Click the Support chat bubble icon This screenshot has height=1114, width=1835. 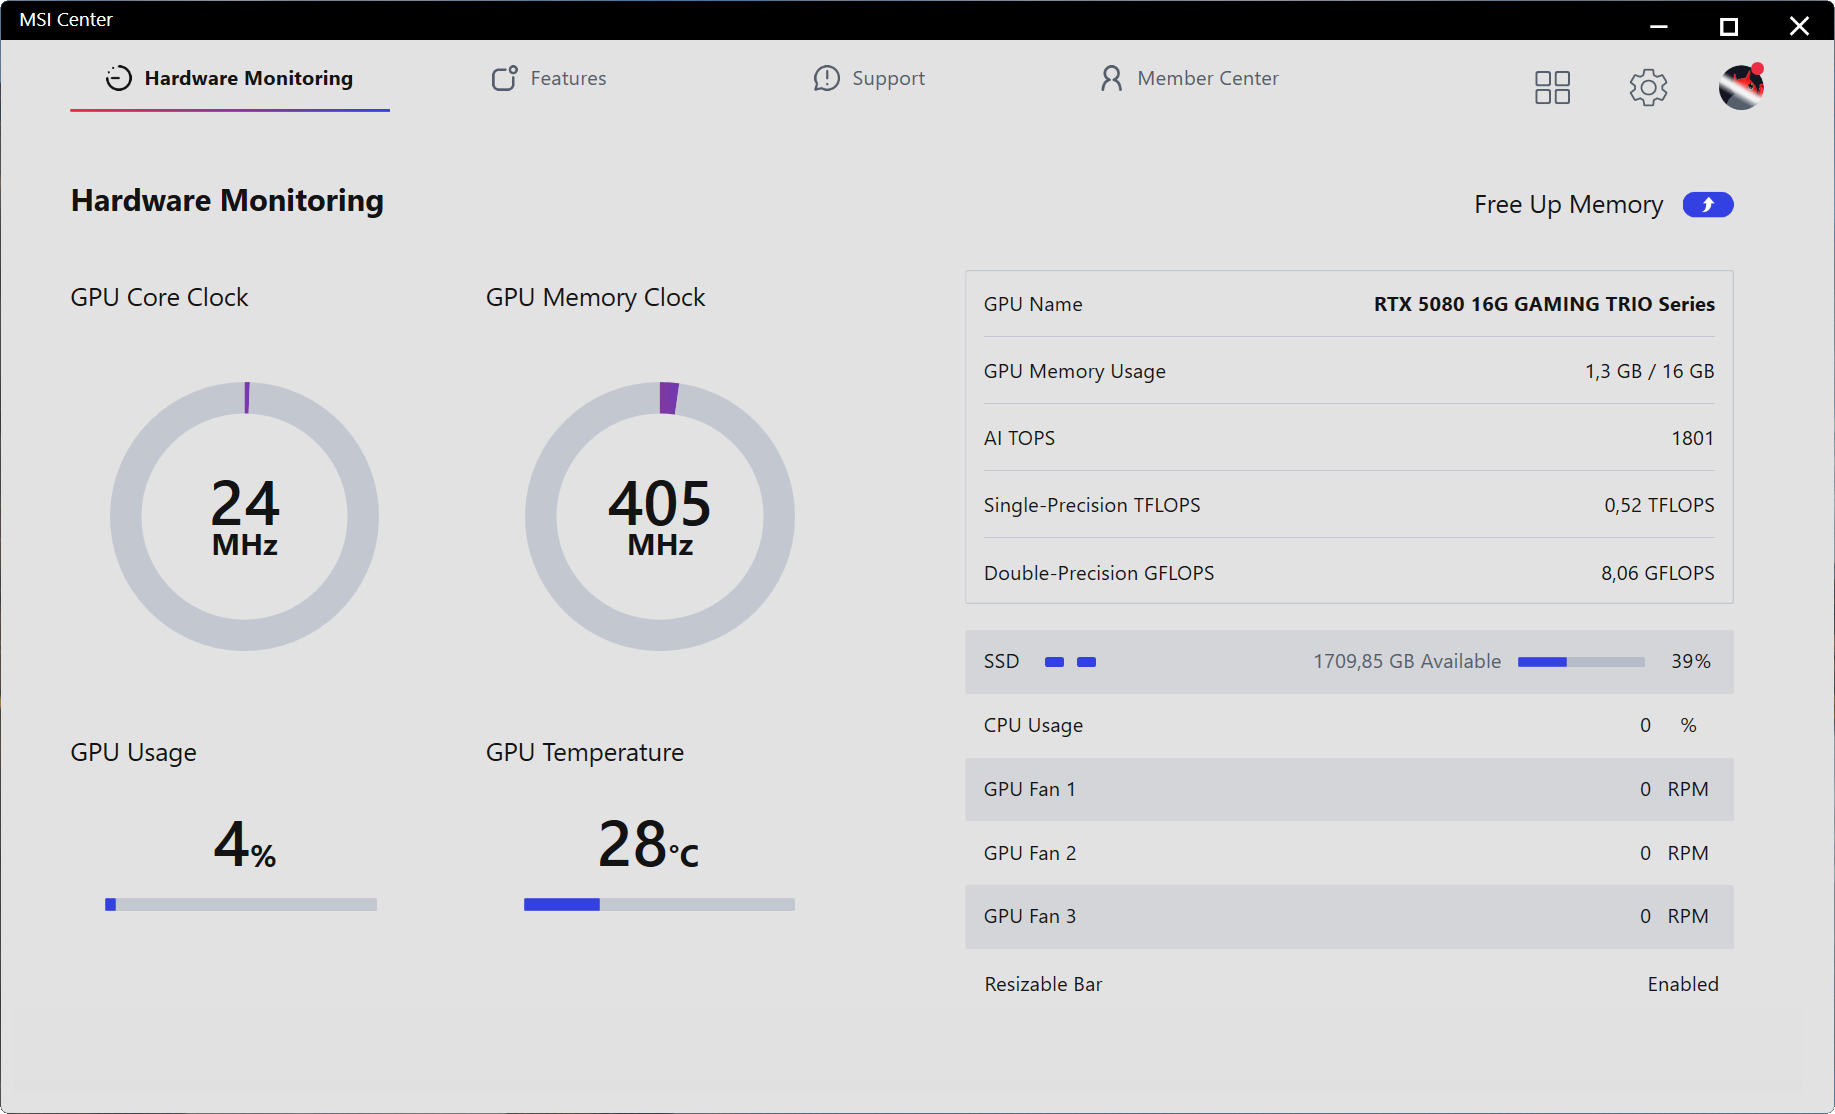(x=826, y=78)
